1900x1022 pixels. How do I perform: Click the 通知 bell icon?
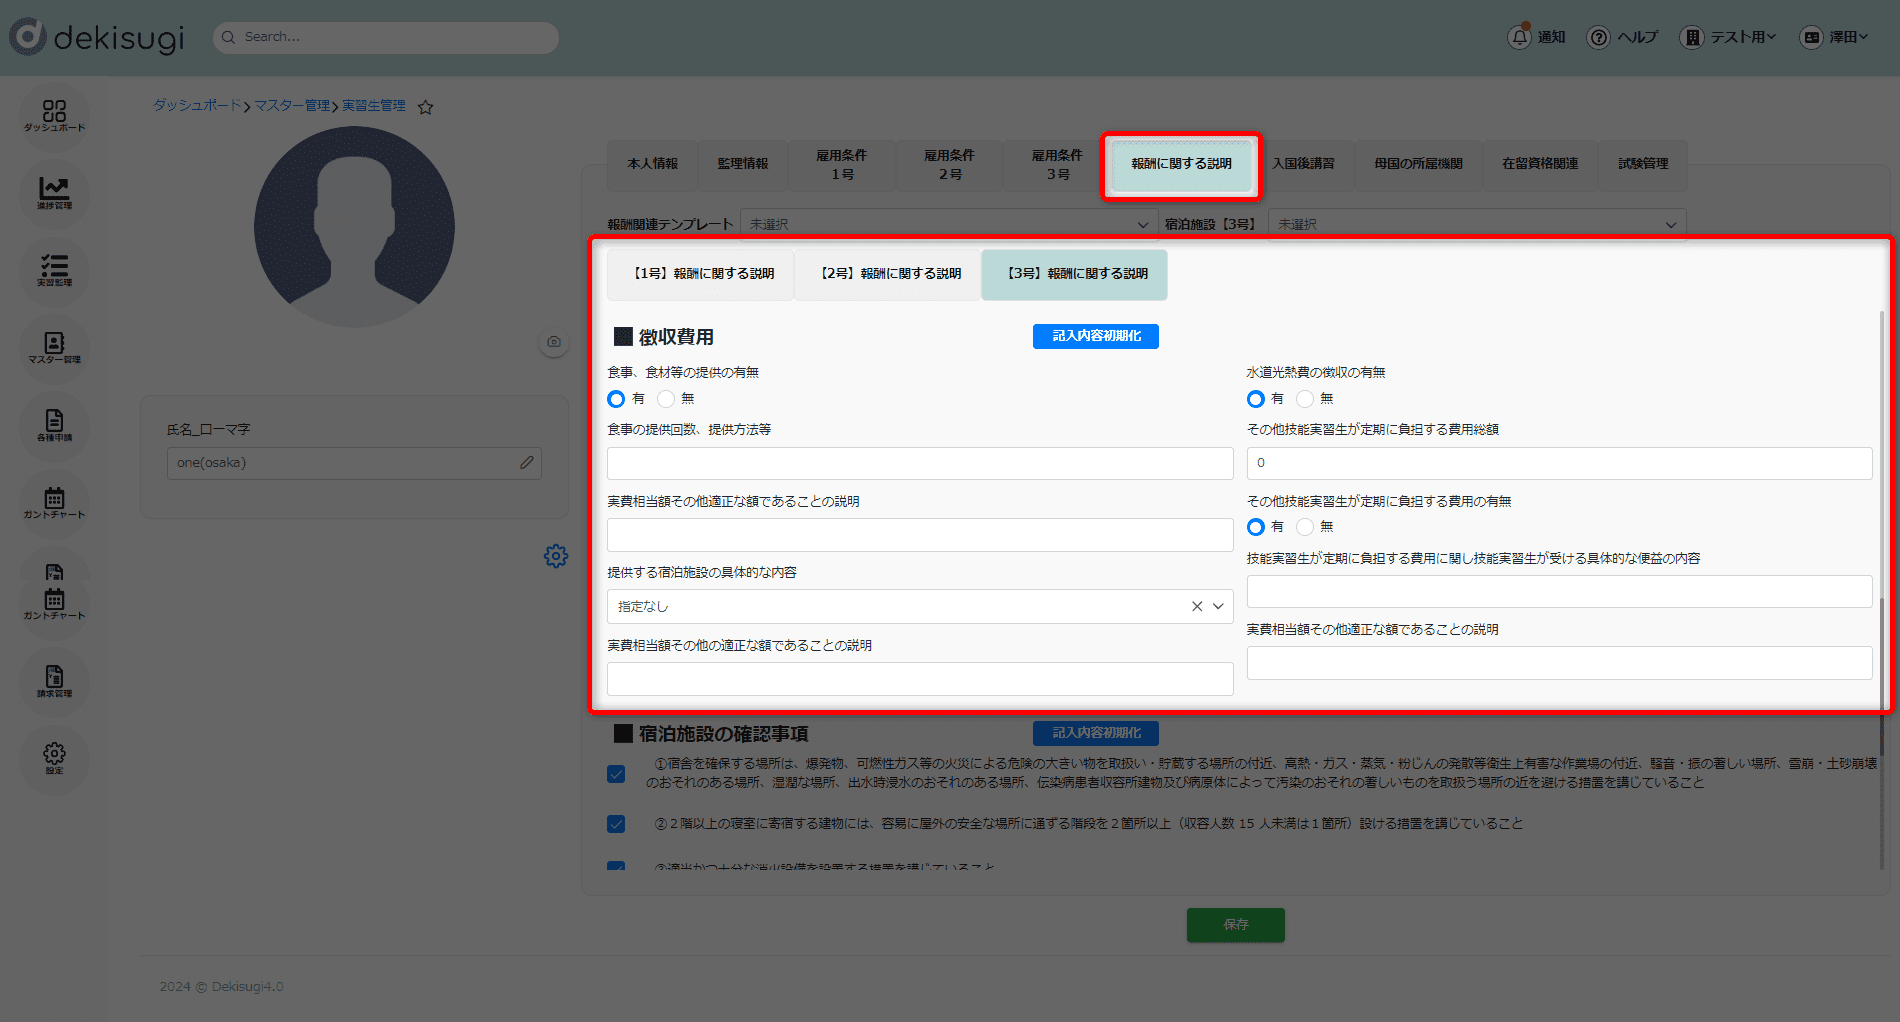pos(1519,37)
